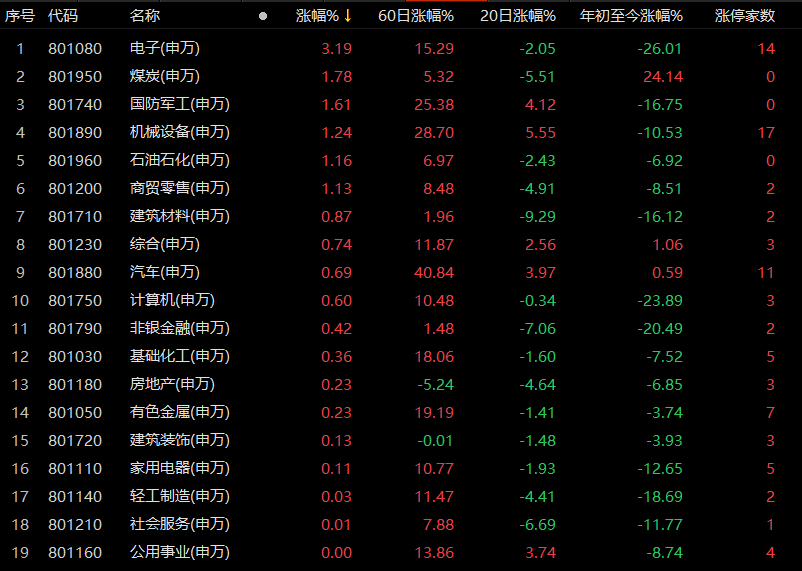Click the 有色金属(申万) name

click(x=179, y=412)
